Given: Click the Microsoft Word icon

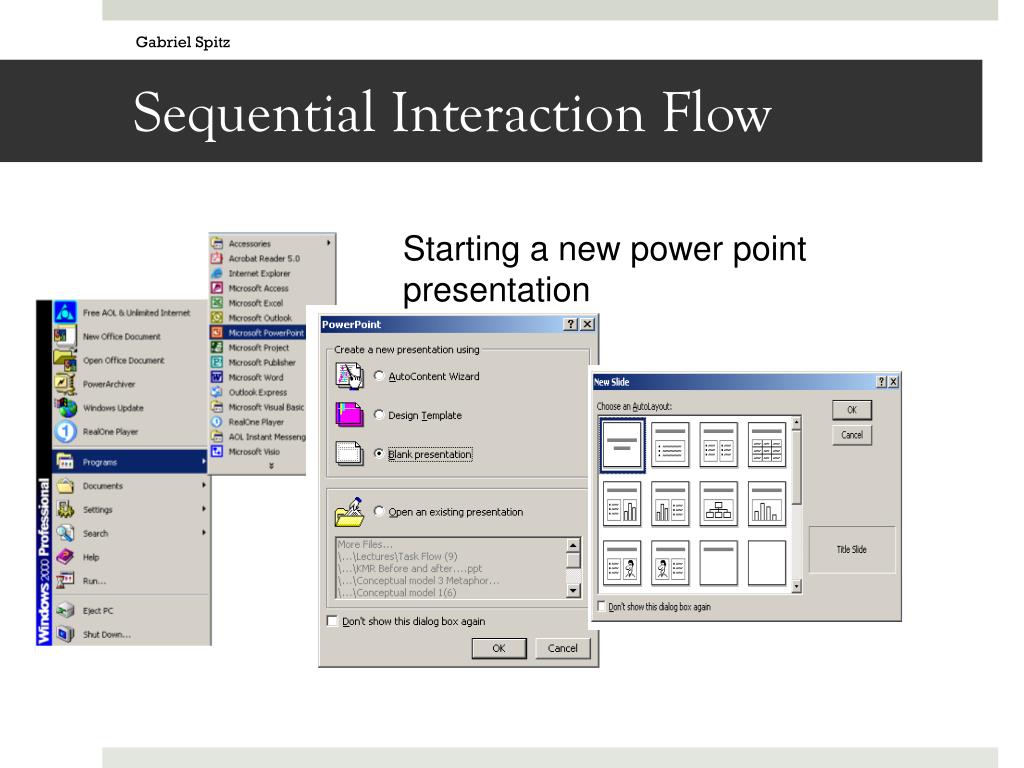Looking at the screenshot, I should tap(217, 377).
